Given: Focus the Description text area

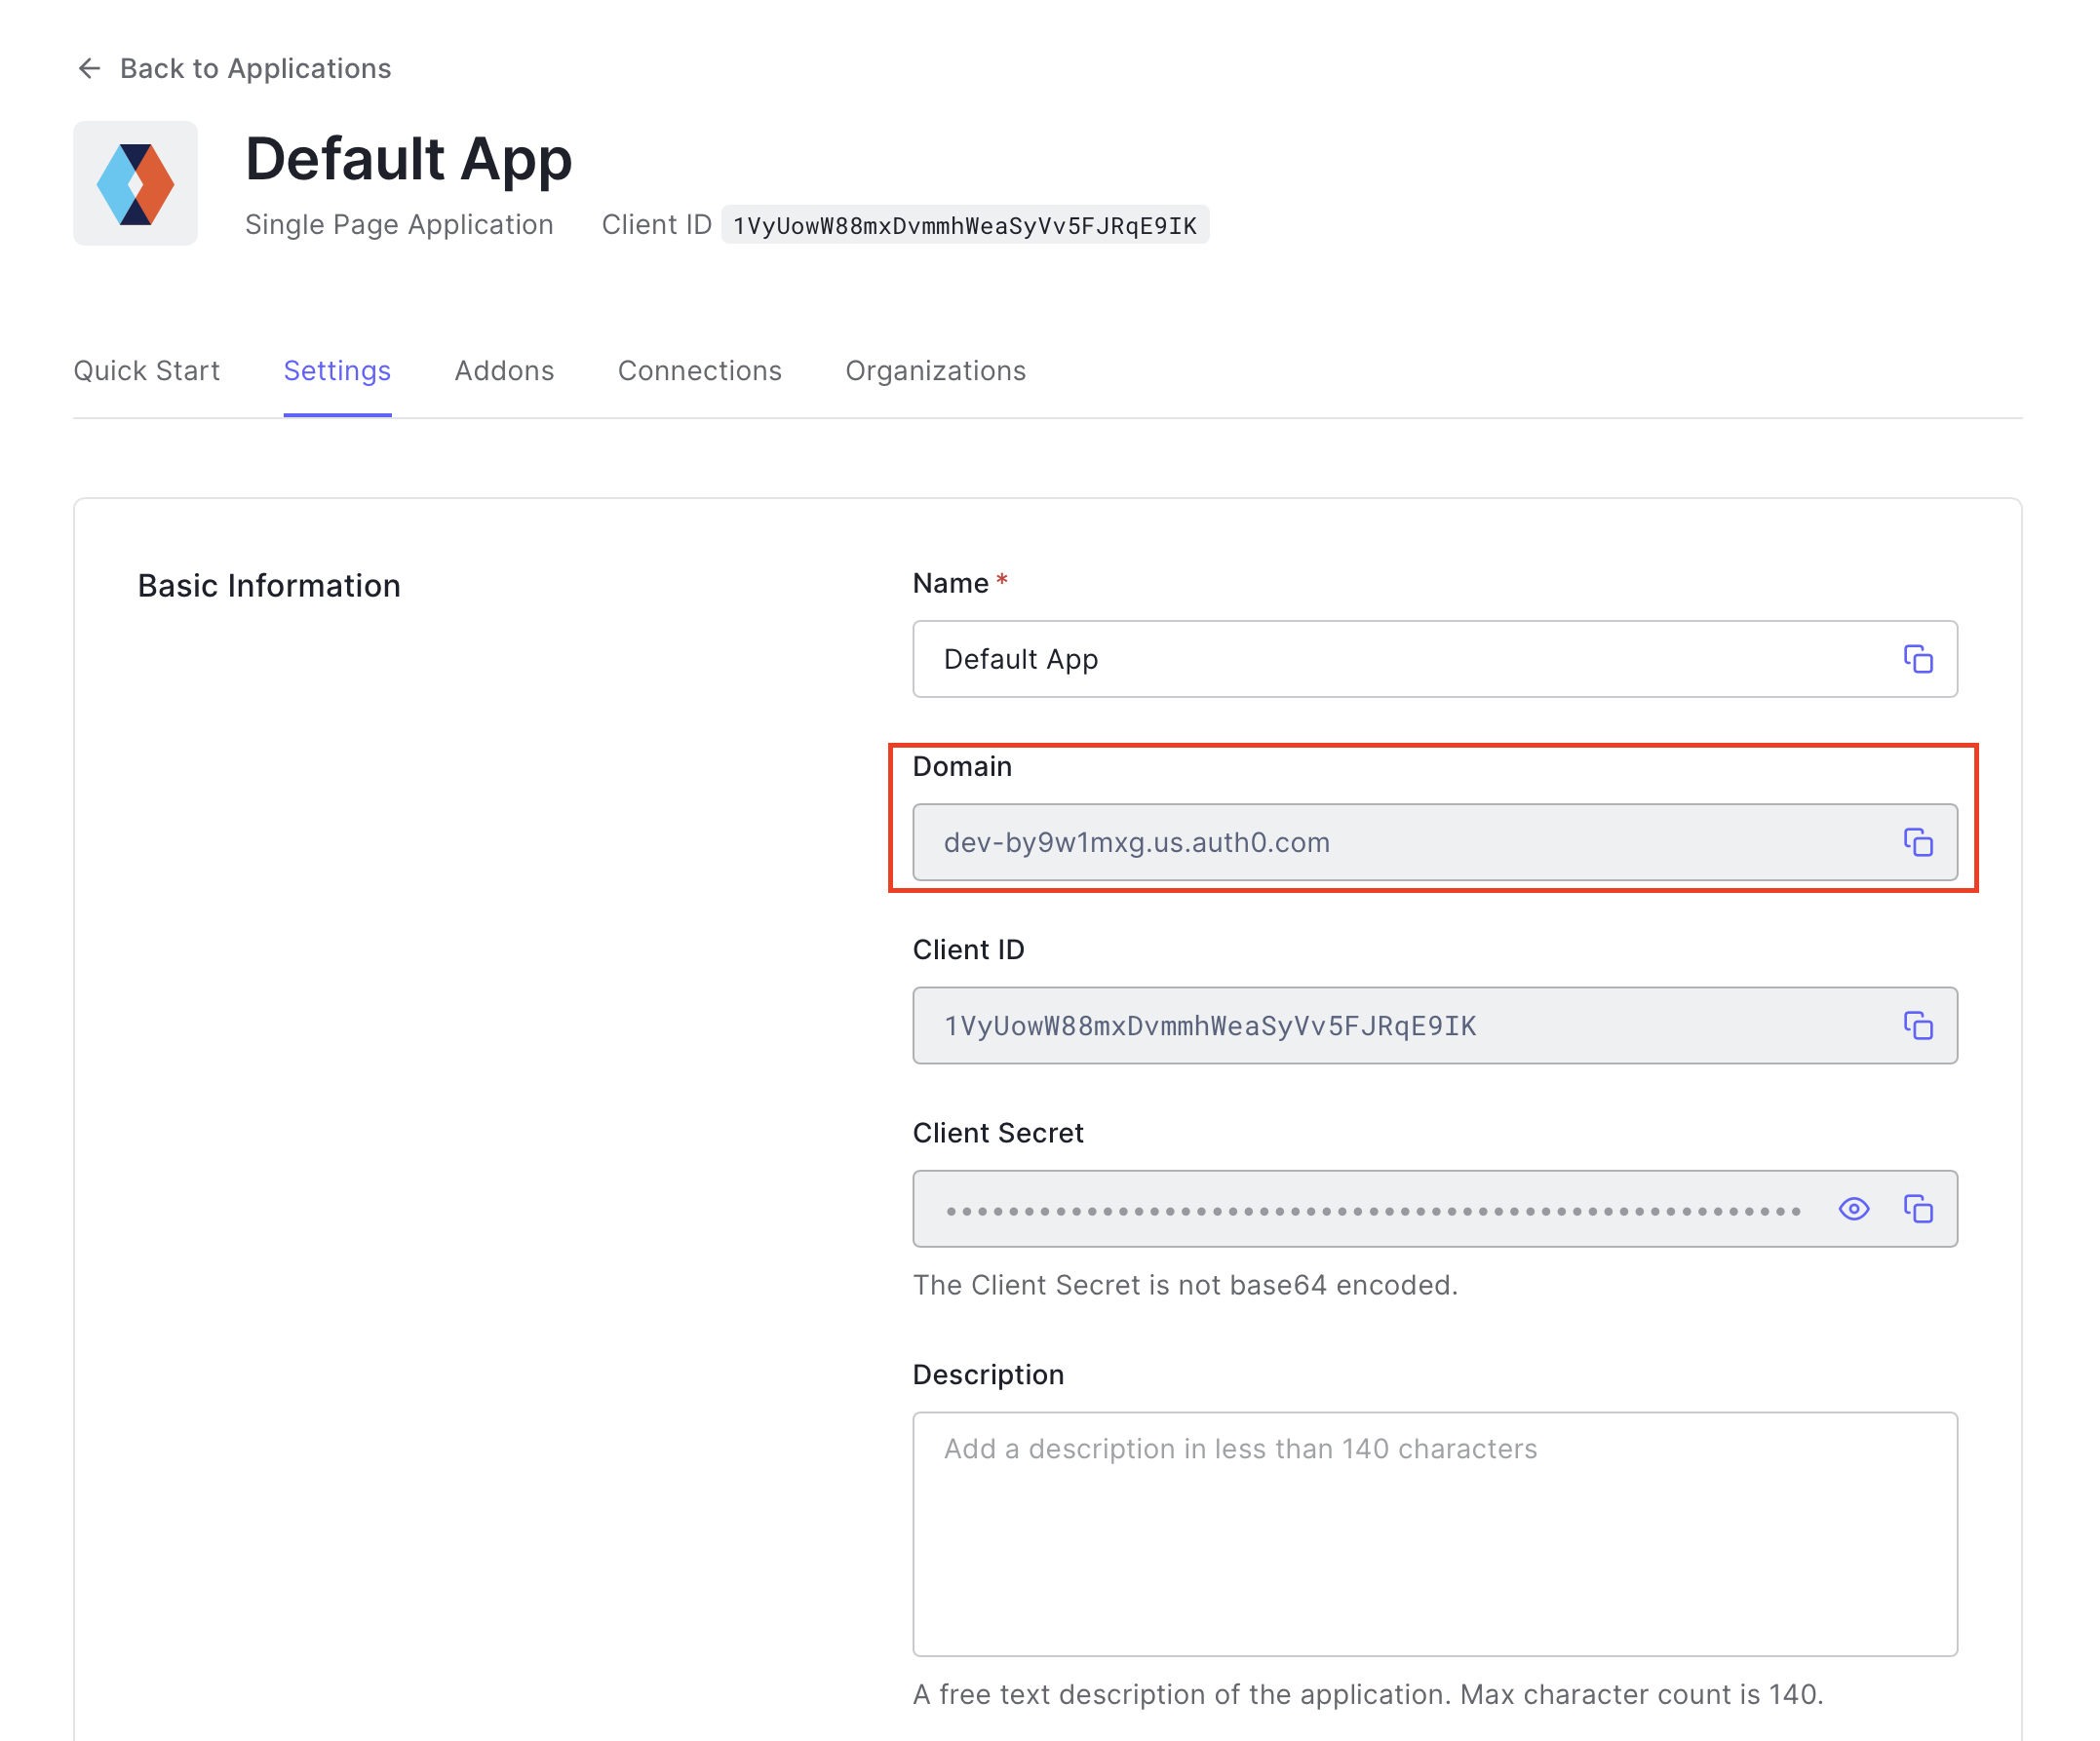Looking at the screenshot, I should [1434, 1533].
